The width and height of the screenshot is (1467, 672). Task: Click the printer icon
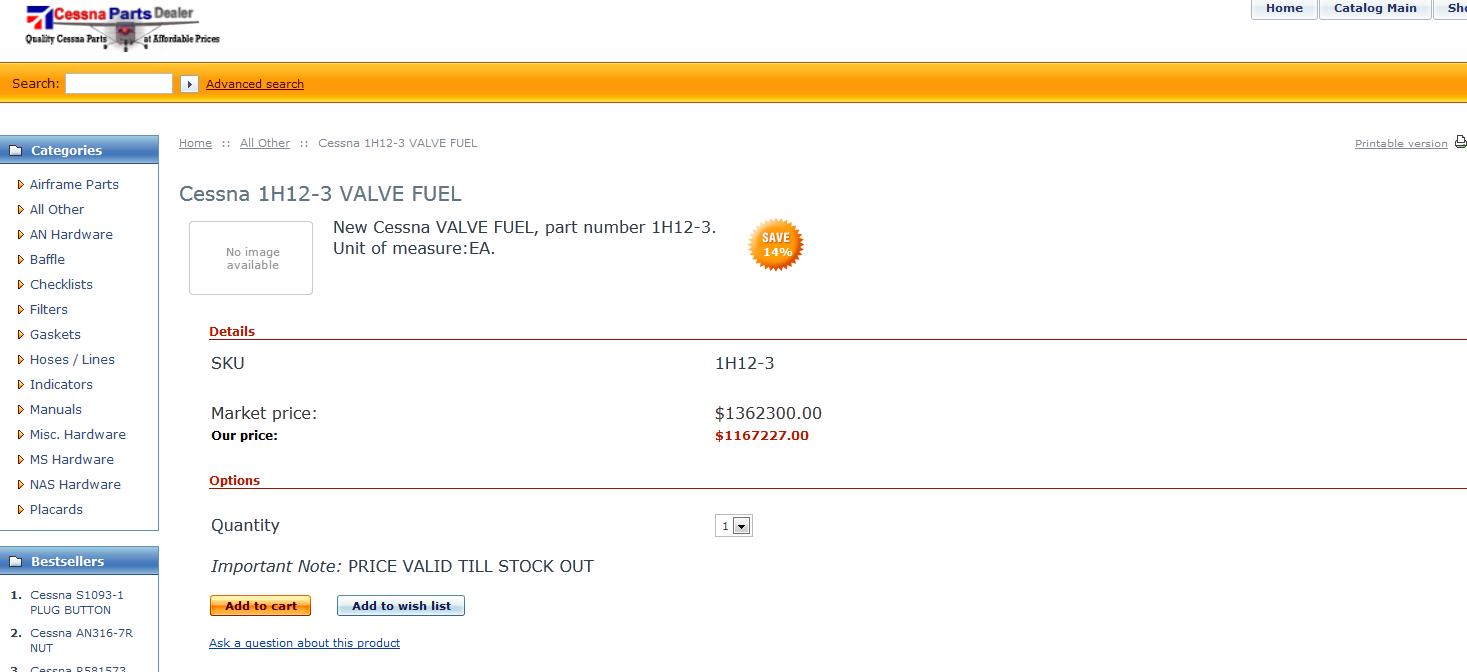tap(1460, 143)
